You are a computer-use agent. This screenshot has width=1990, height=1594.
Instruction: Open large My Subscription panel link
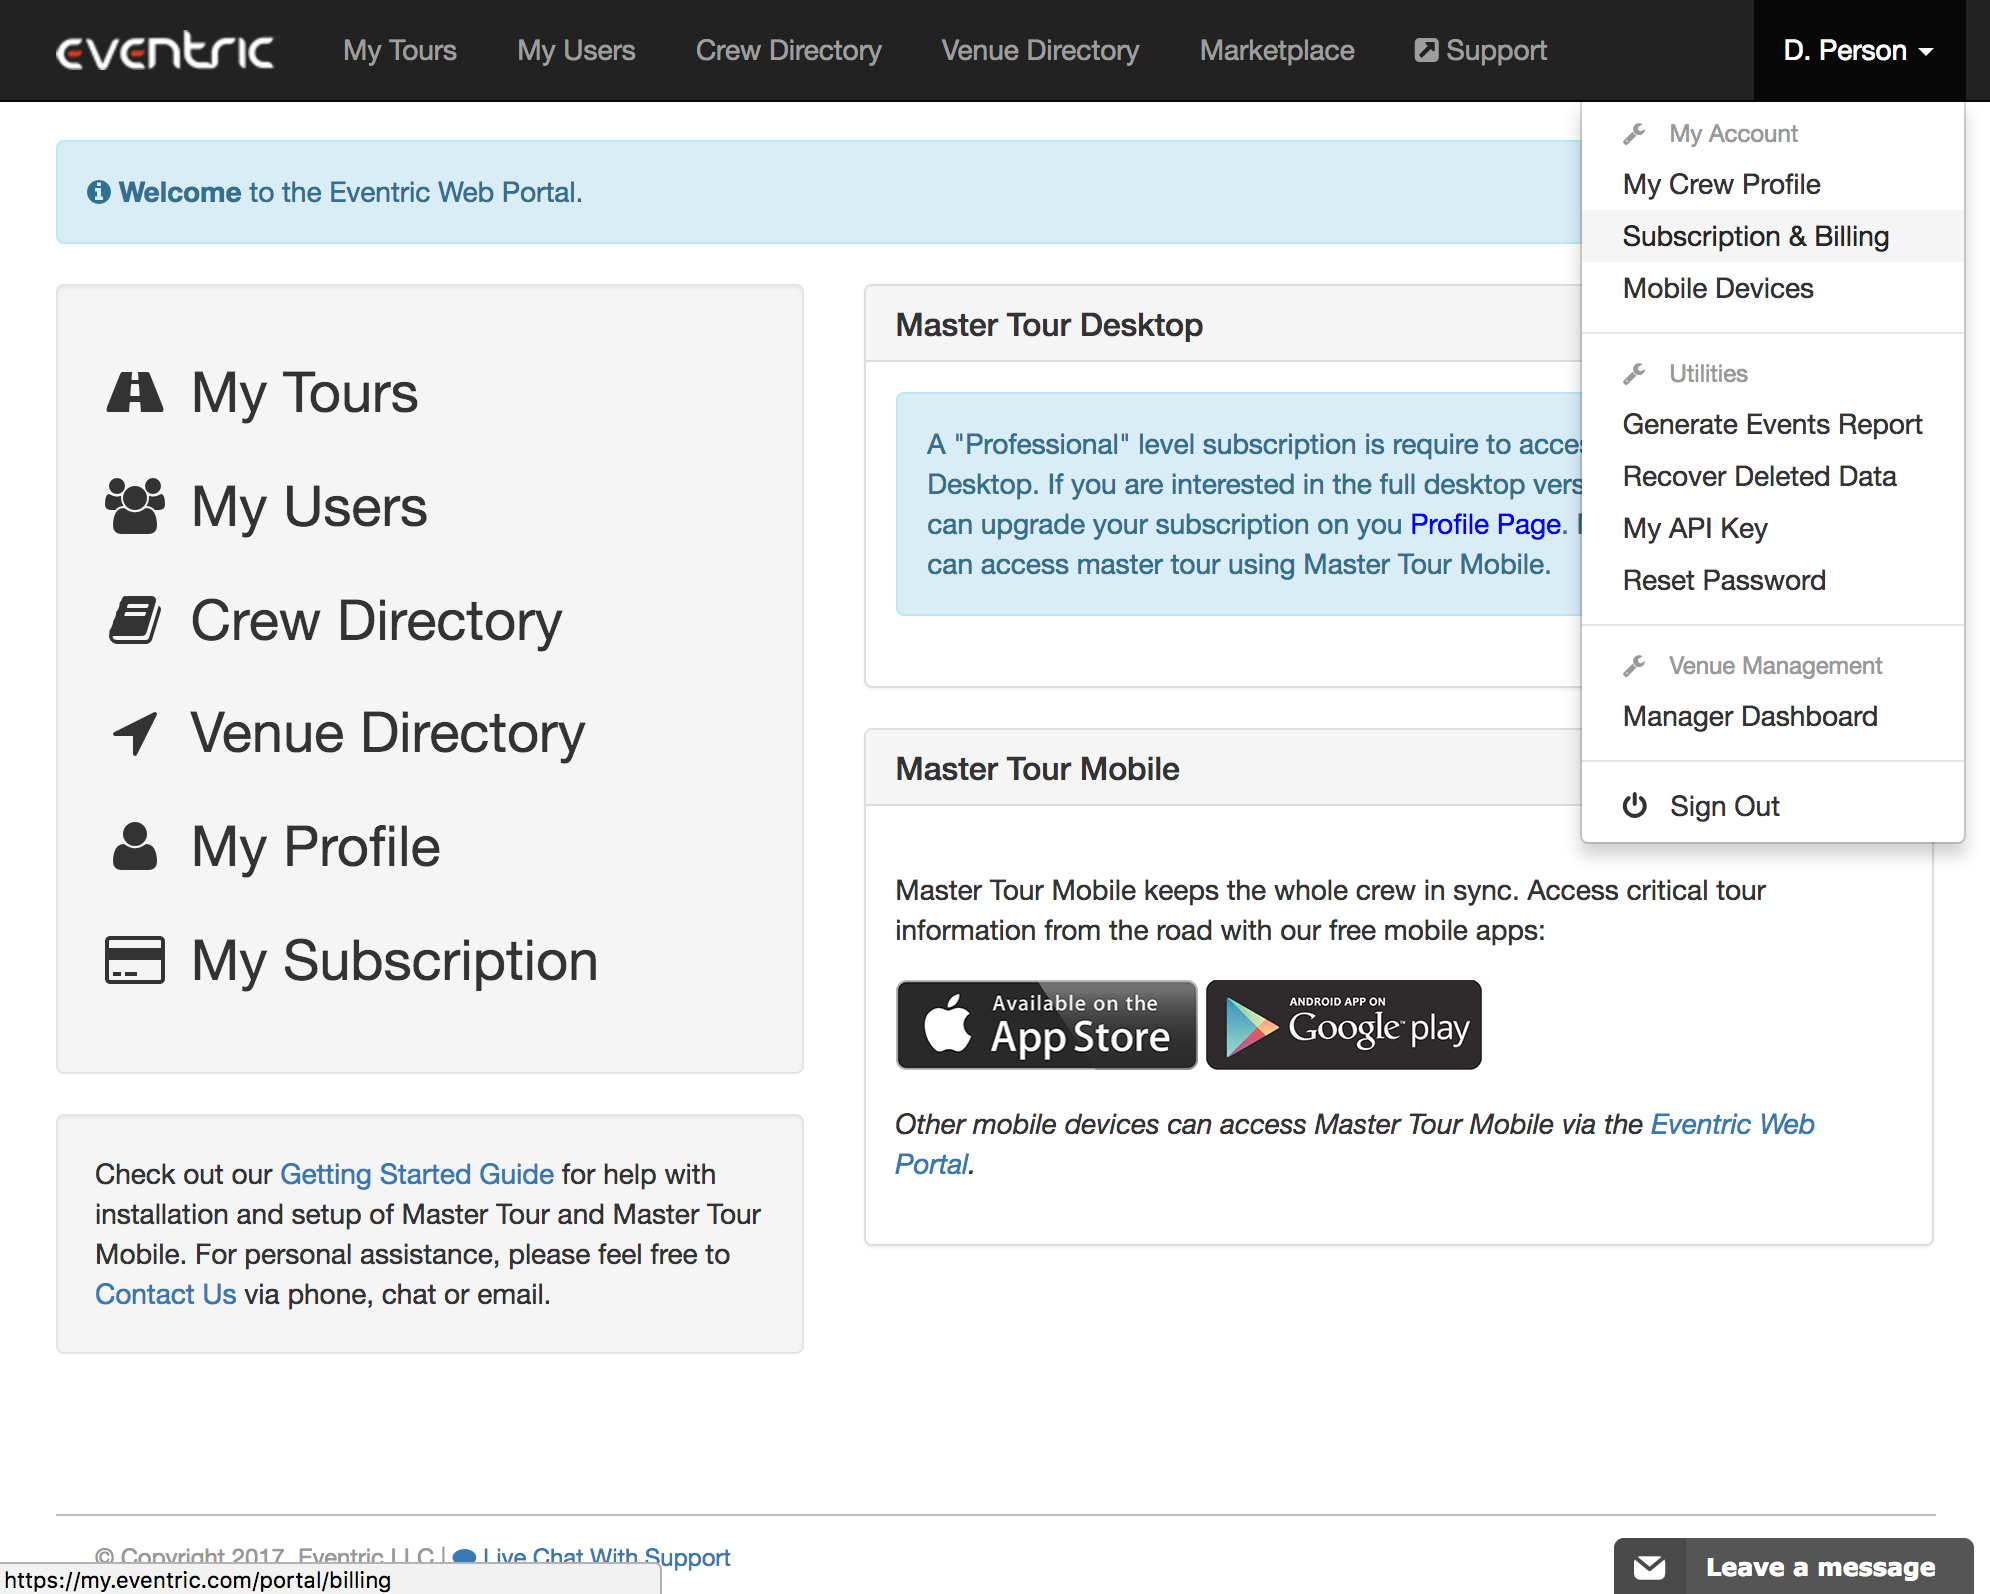(394, 960)
